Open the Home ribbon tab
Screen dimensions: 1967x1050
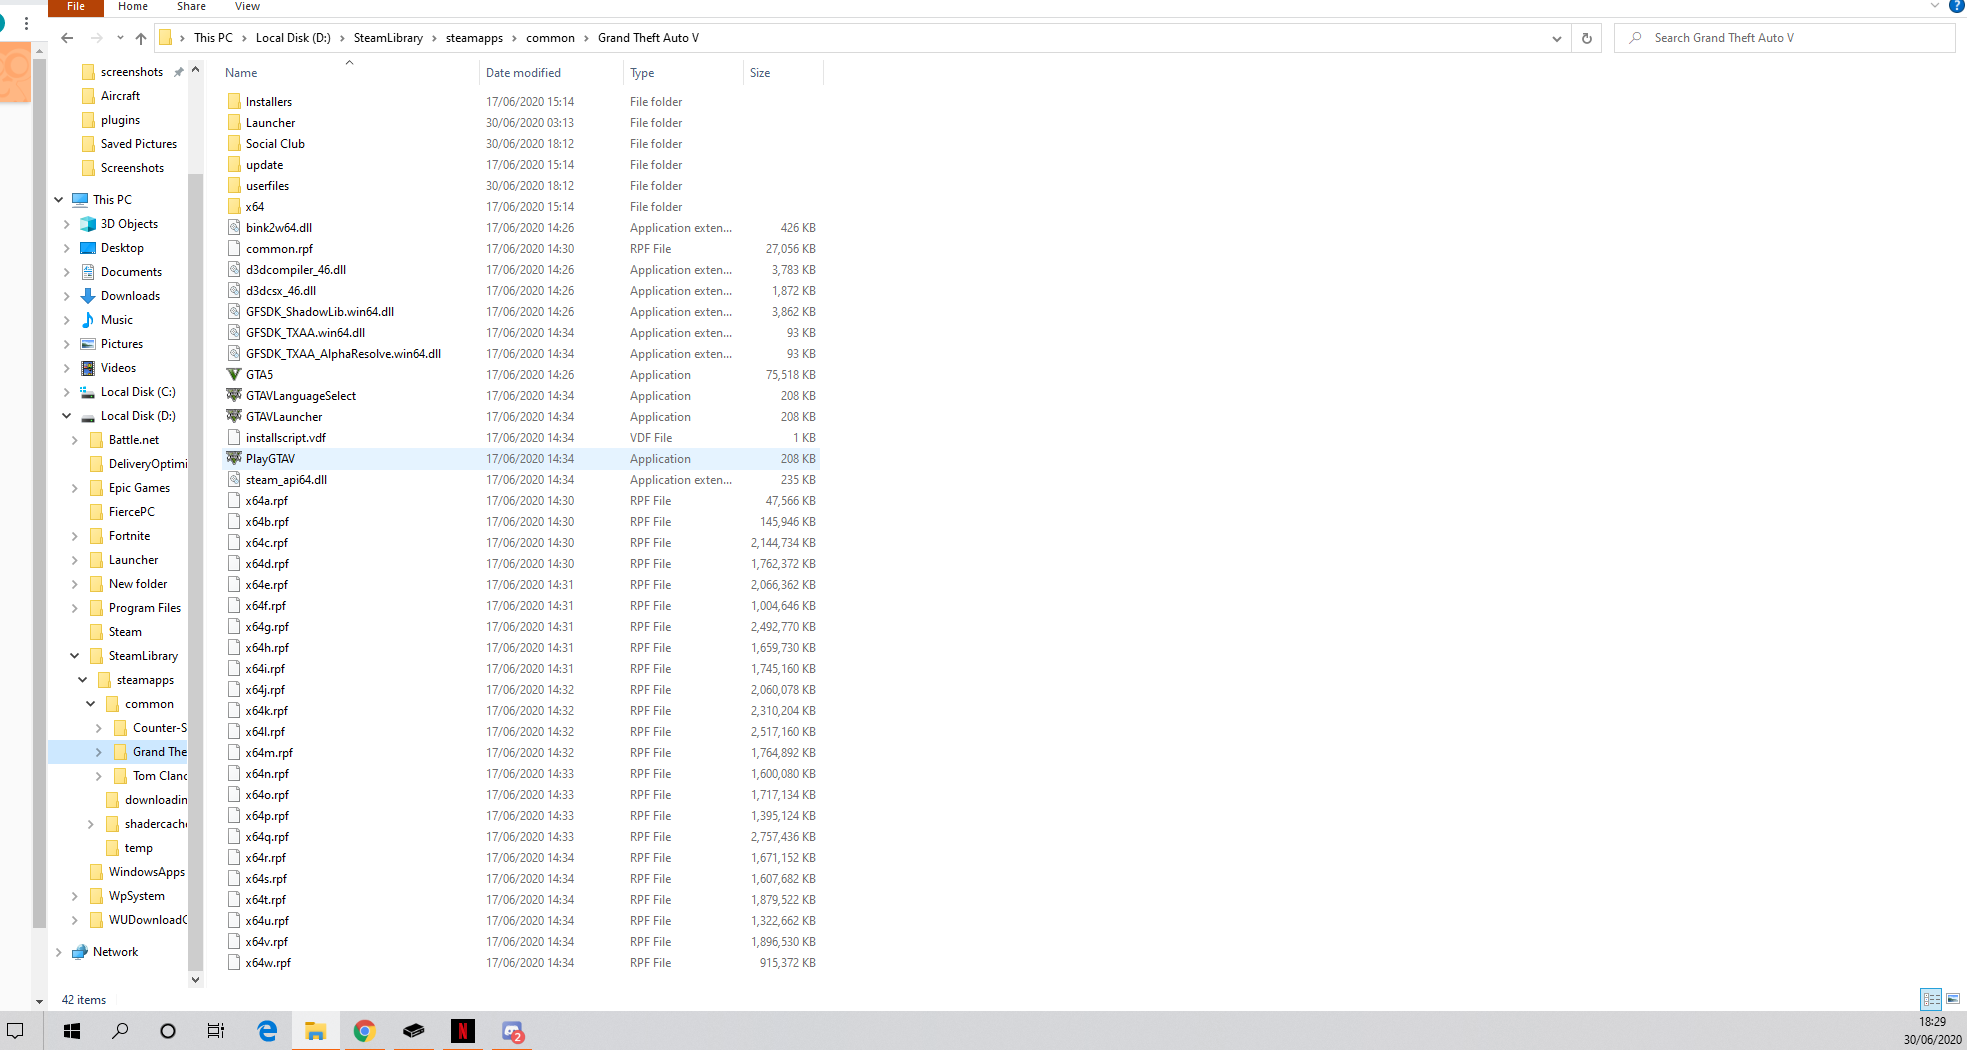pos(133,7)
